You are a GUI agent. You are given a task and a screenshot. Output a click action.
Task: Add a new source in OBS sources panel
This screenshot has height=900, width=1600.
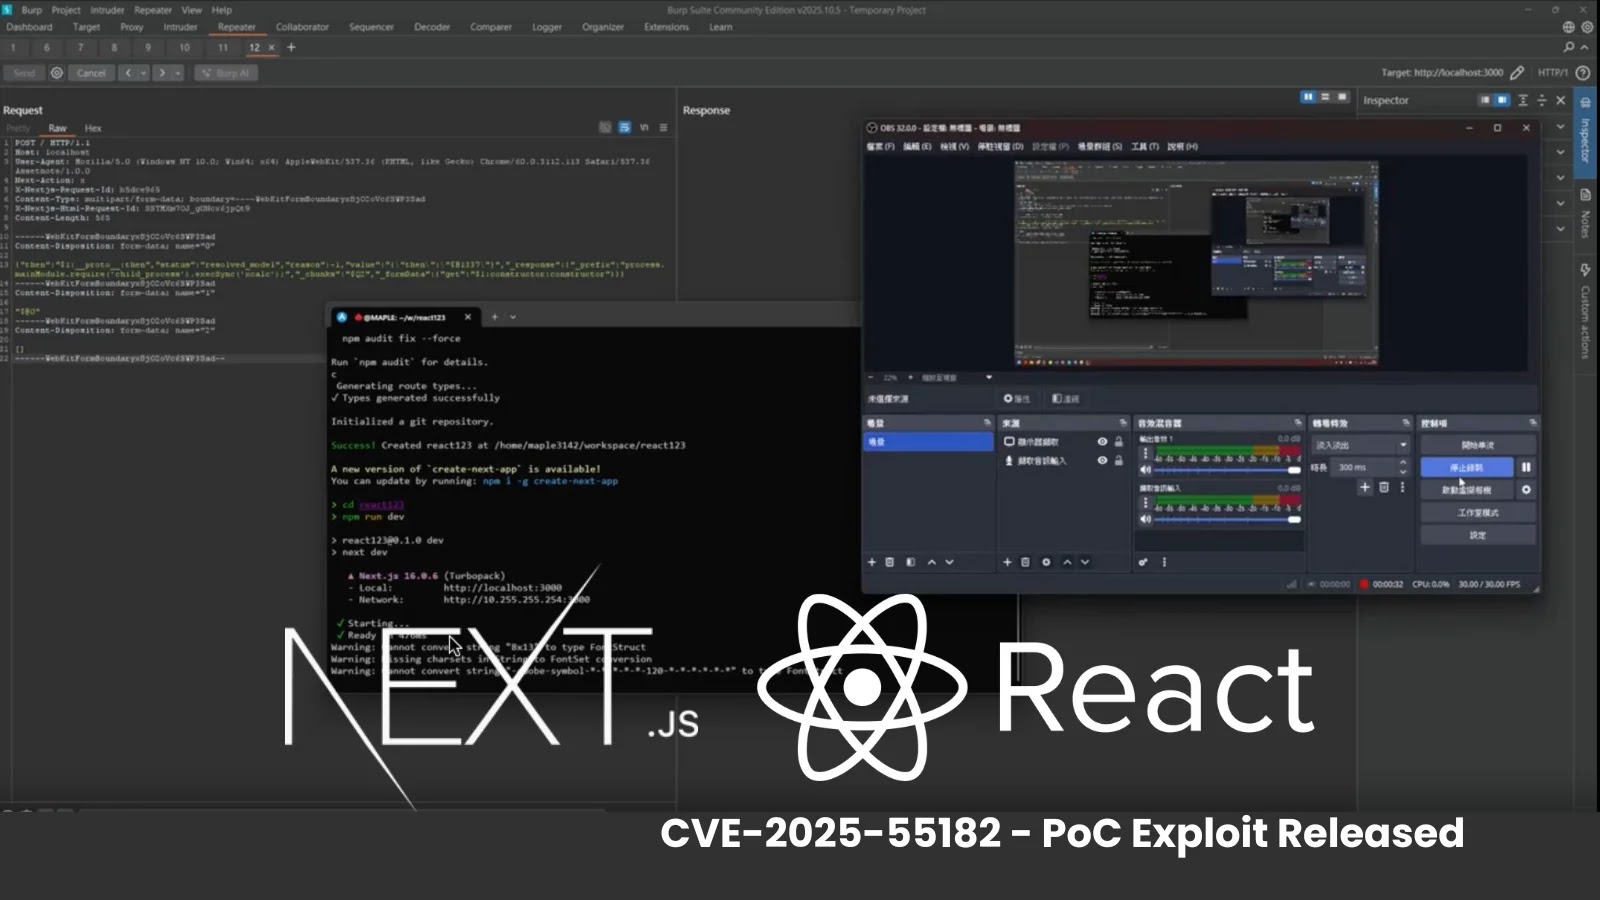click(1008, 562)
